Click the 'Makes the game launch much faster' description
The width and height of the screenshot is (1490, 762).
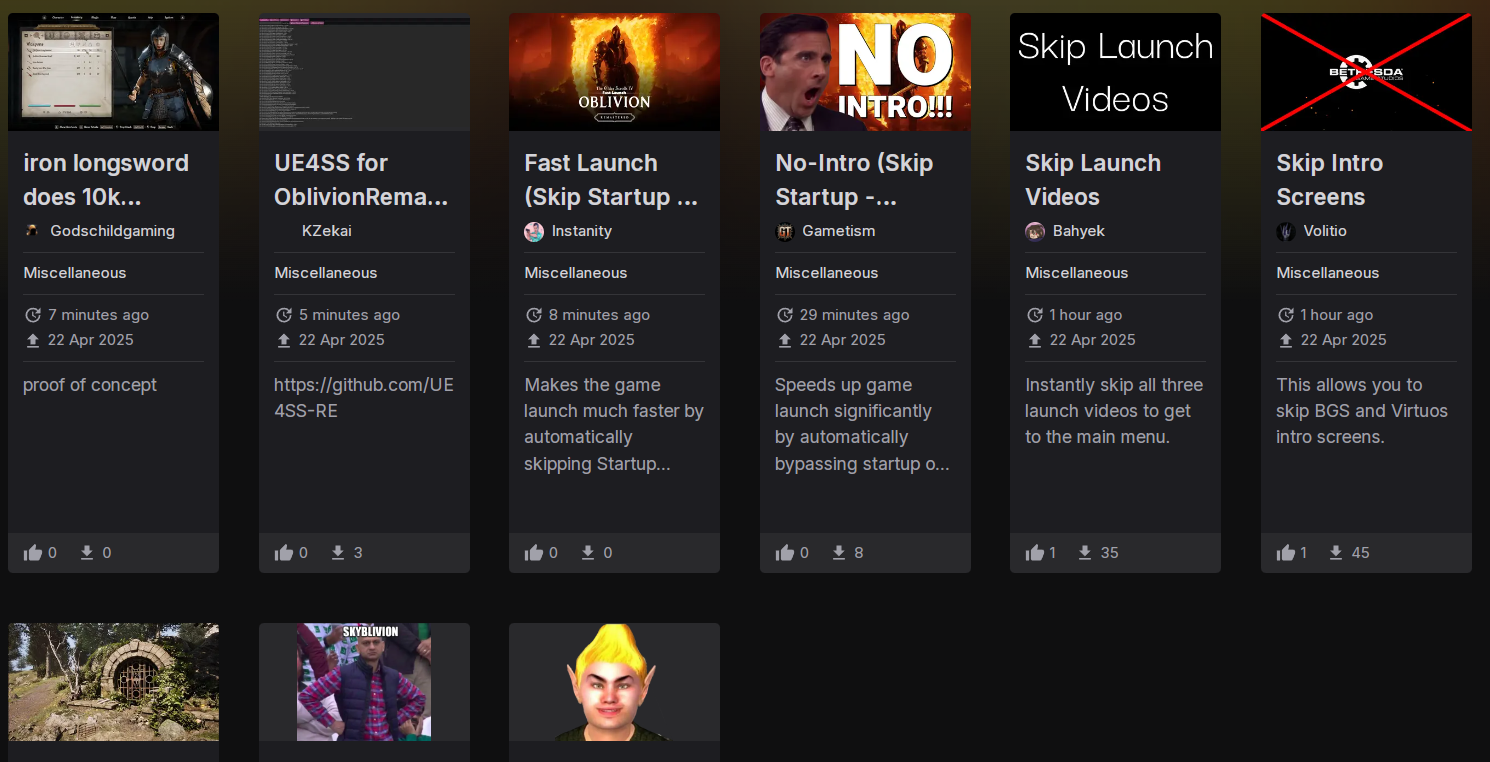click(614, 424)
